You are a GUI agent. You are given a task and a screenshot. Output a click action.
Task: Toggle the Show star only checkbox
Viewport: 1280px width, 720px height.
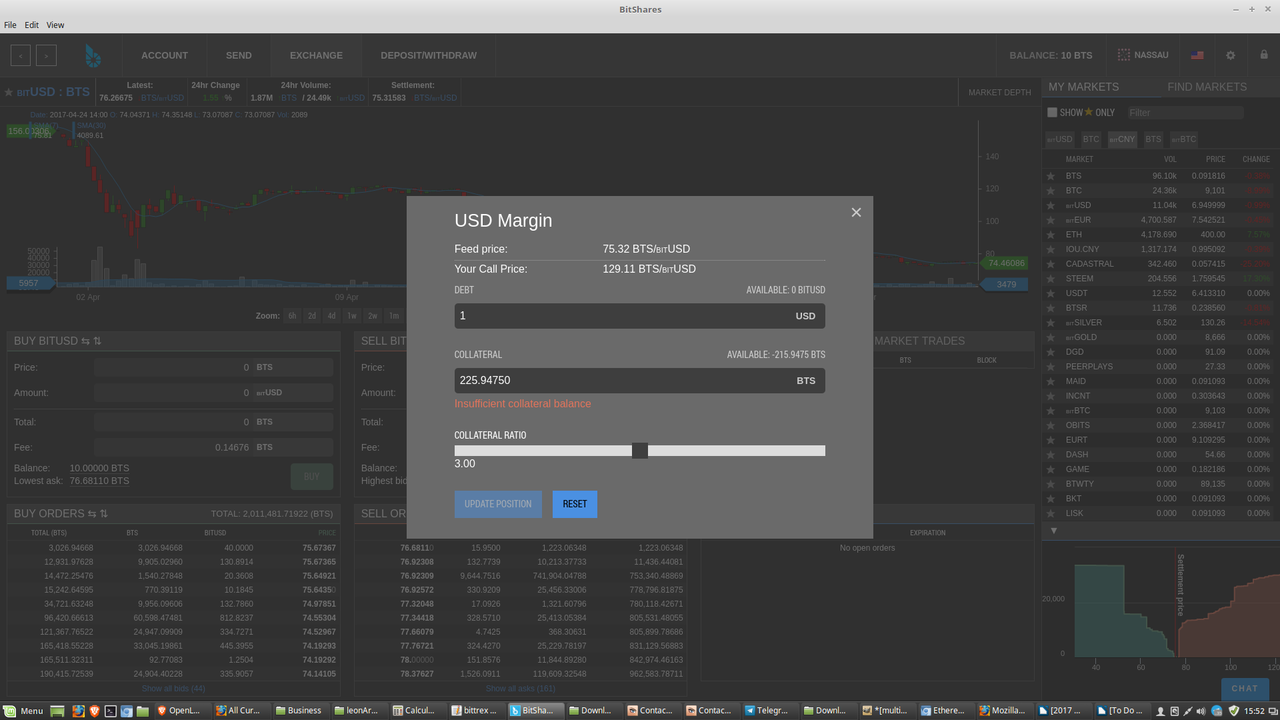1052,113
